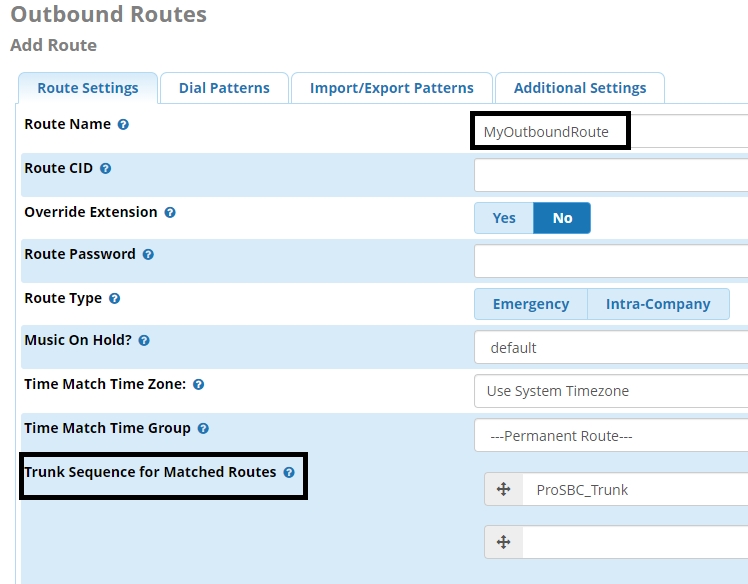The height and width of the screenshot is (584, 748).
Task: Click Route Password help icon
Action: (148, 255)
